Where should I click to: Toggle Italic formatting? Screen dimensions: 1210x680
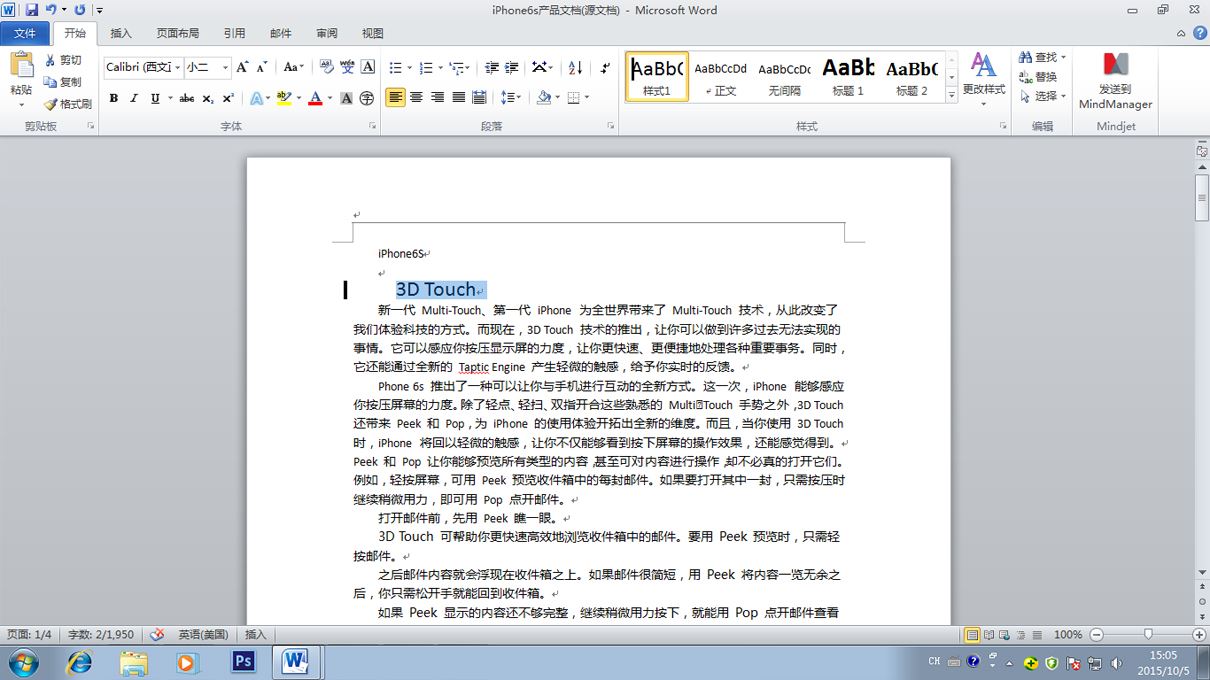pyautogui.click(x=134, y=98)
